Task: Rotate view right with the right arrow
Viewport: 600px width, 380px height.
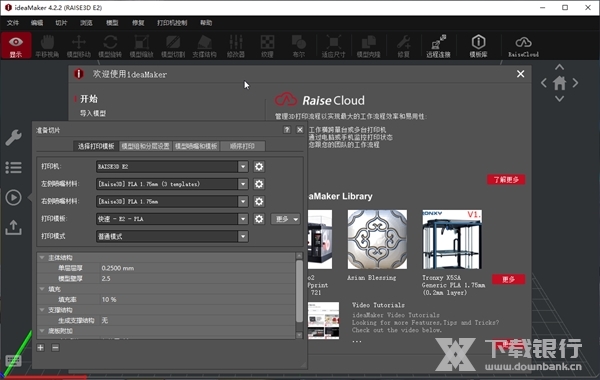Action: click(x=575, y=83)
